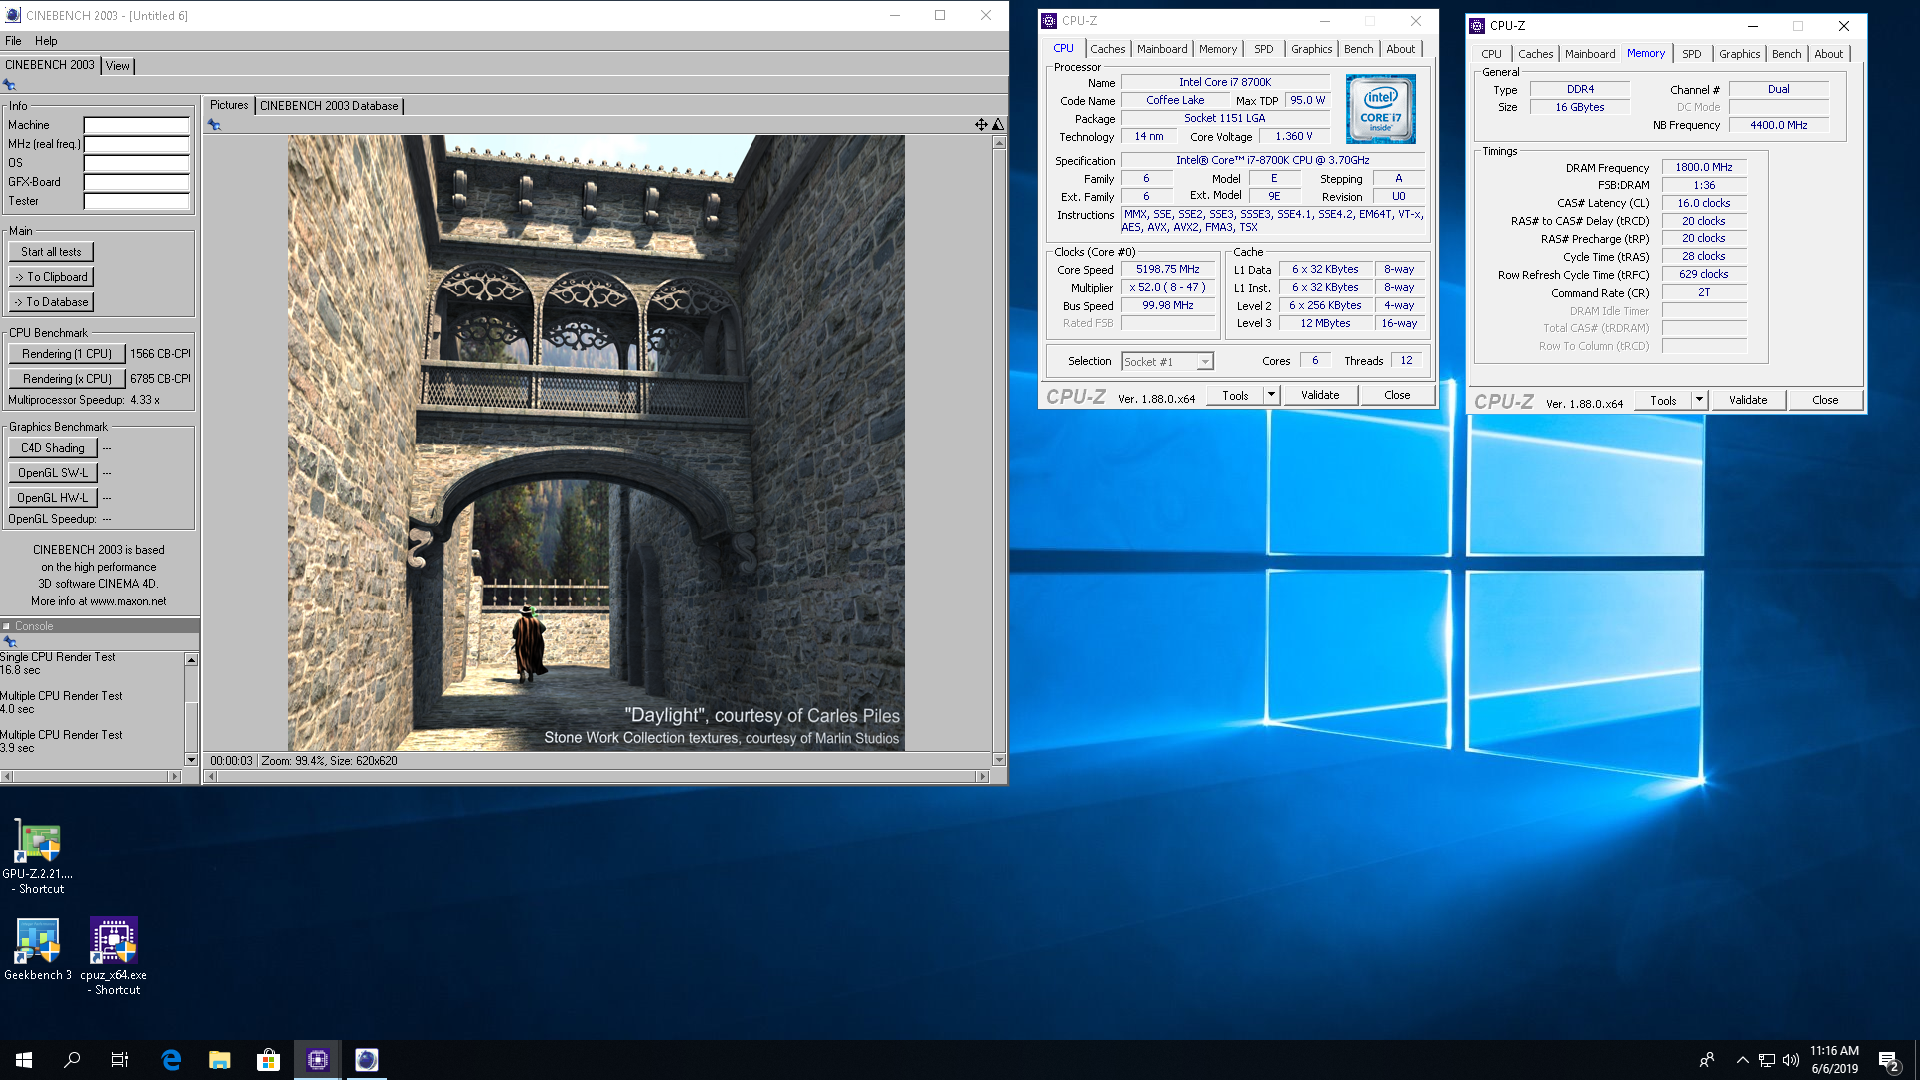Image resolution: width=1920 pixels, height=1080 pixels.
Task: Run the Rendering (1 CPU) benchmark
Action: click(x=67, y=354)
